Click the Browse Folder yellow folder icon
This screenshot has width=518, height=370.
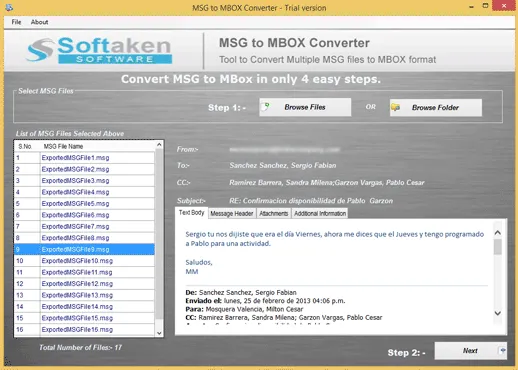(395, 107)
